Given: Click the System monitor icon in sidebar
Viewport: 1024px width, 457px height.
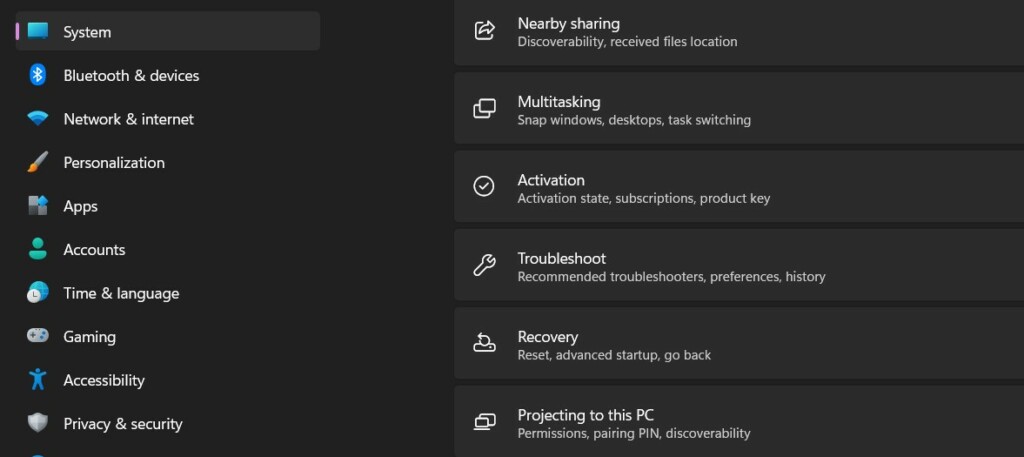Looking at the screenshot, I should click(38, 32).
